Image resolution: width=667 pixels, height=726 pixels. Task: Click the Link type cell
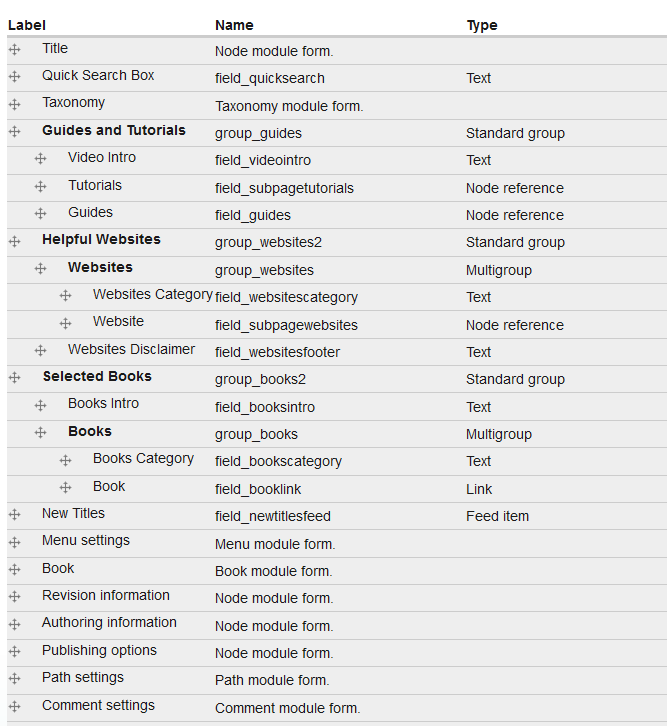click(479, 489)
